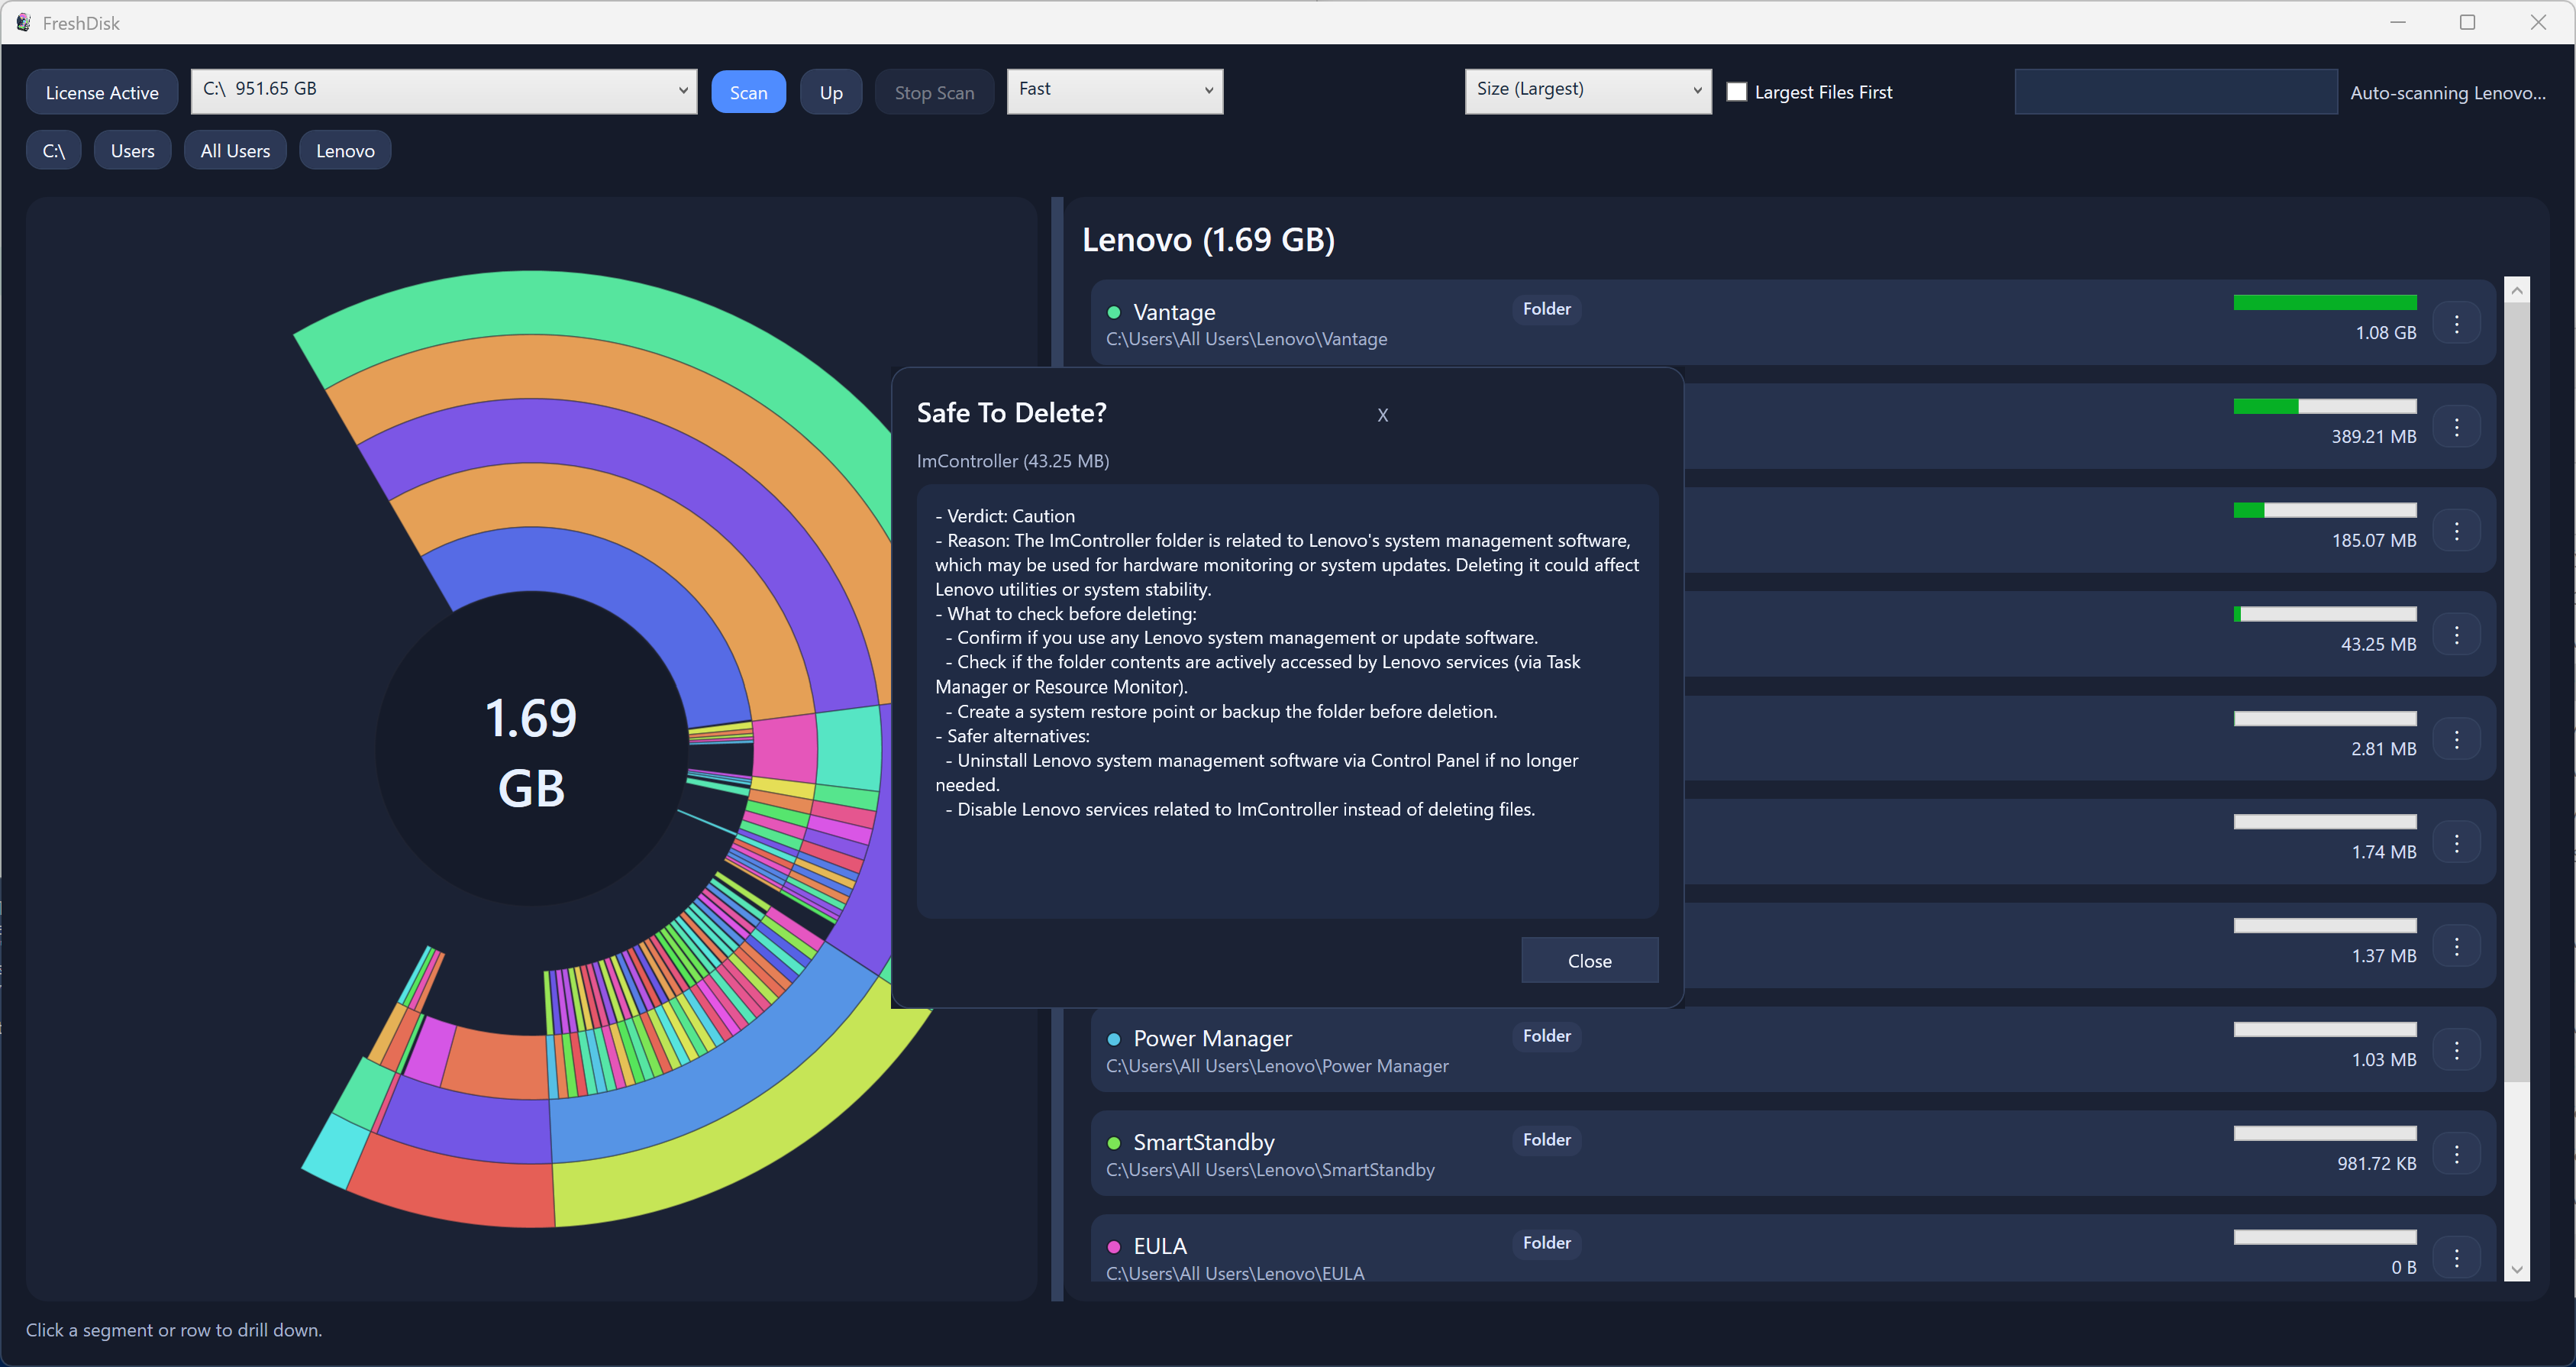This screenshot has height=1367, width=2576.
Task: Click the green size bar for the Vantage folder
Action: click(x=2324, y=302)
